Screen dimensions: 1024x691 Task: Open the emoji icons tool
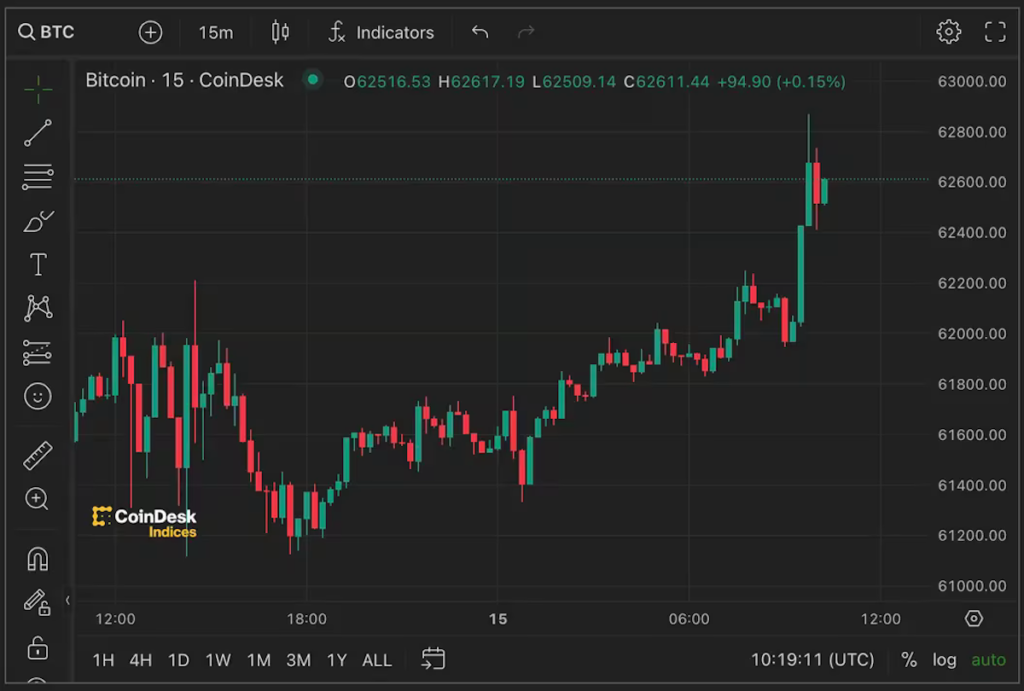click(x=38, y=396)
